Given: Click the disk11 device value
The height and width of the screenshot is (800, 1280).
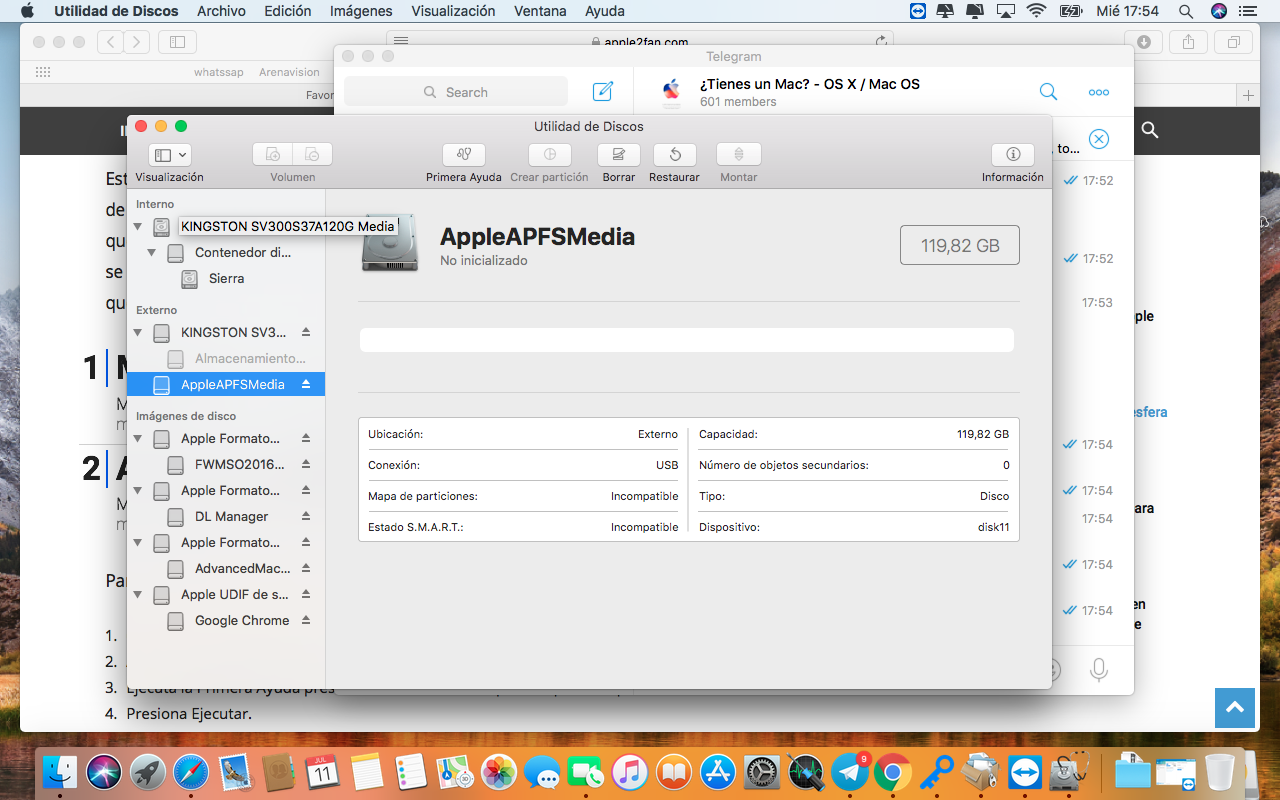Looking at the screenshot, I should point(993,527).
